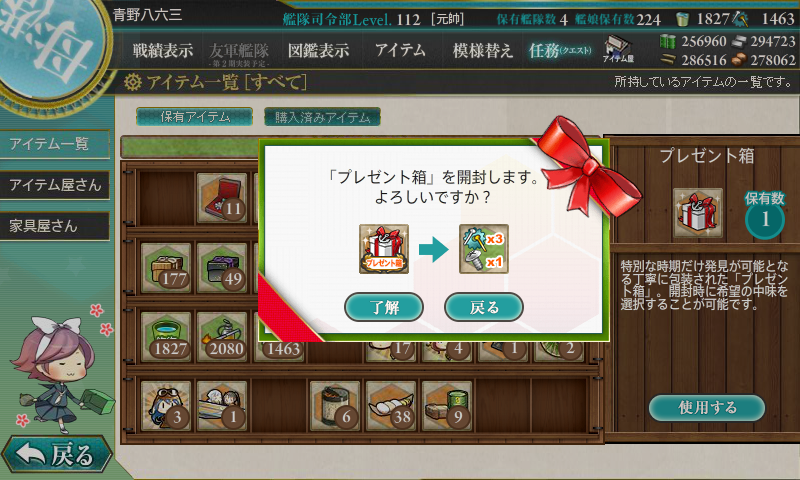Click the red box item with count 11
800x480 pixels.
click(222, 197)
